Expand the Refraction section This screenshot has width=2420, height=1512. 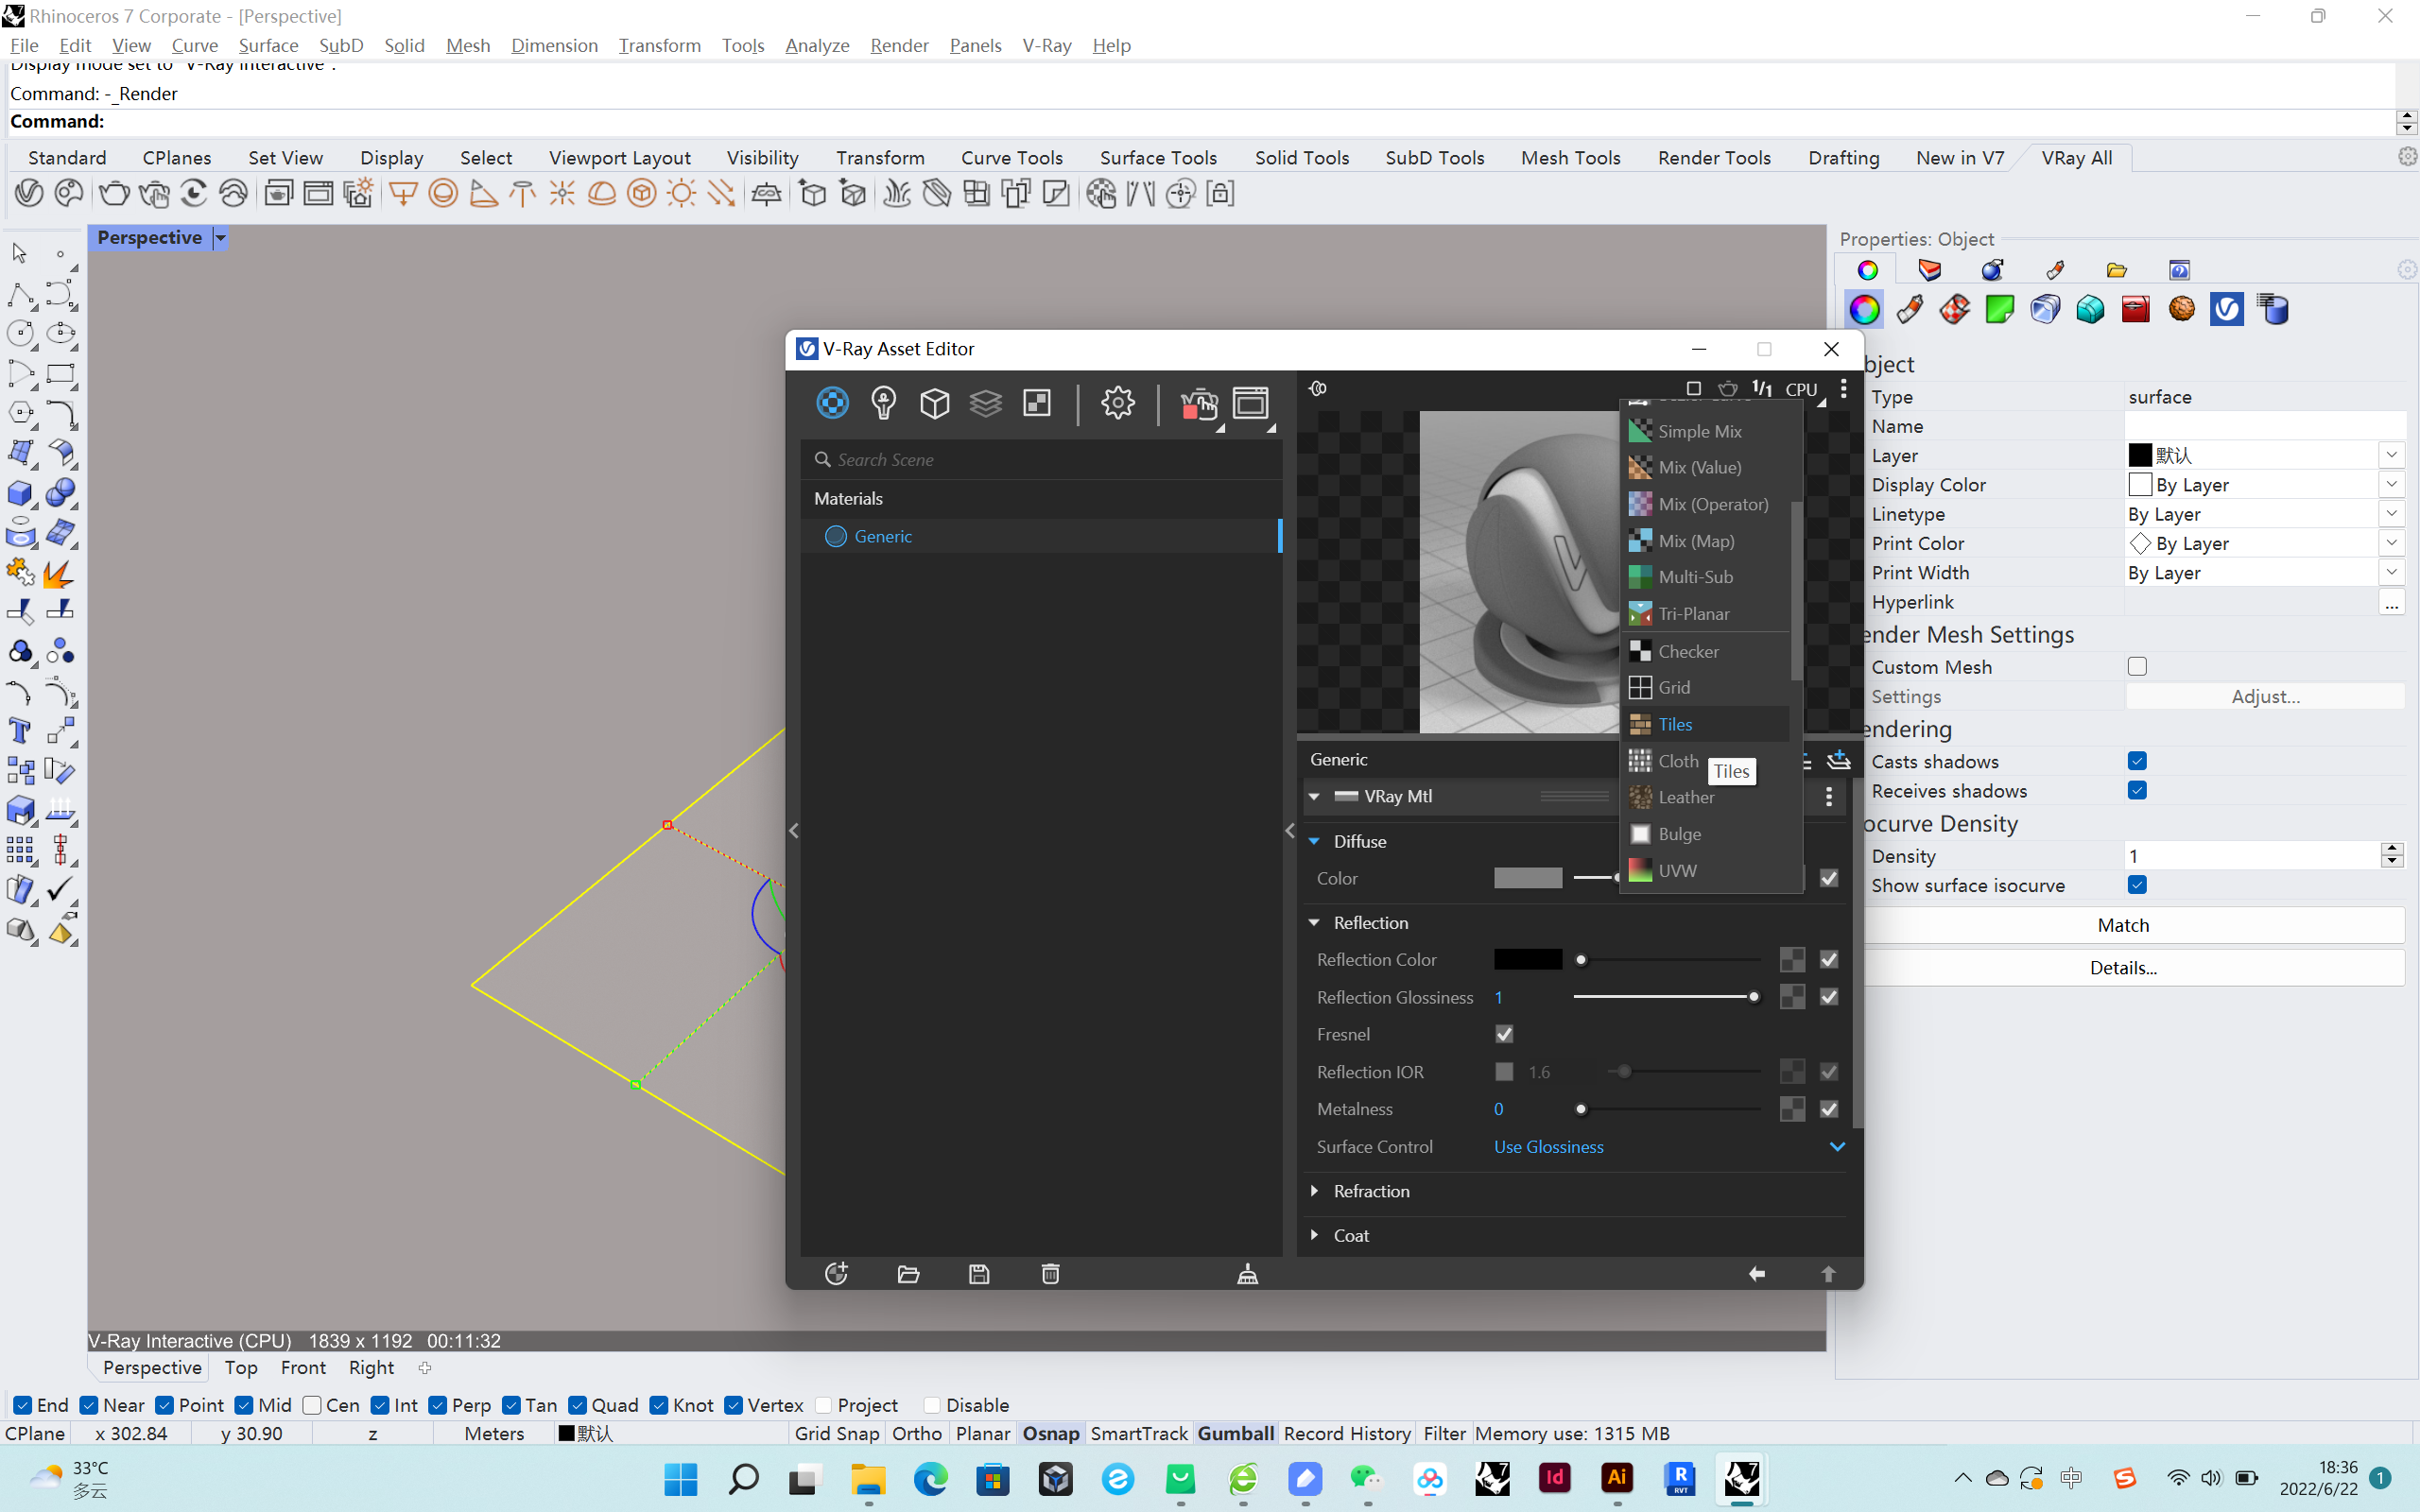pyautogui.click(x=1314, y=1191)
